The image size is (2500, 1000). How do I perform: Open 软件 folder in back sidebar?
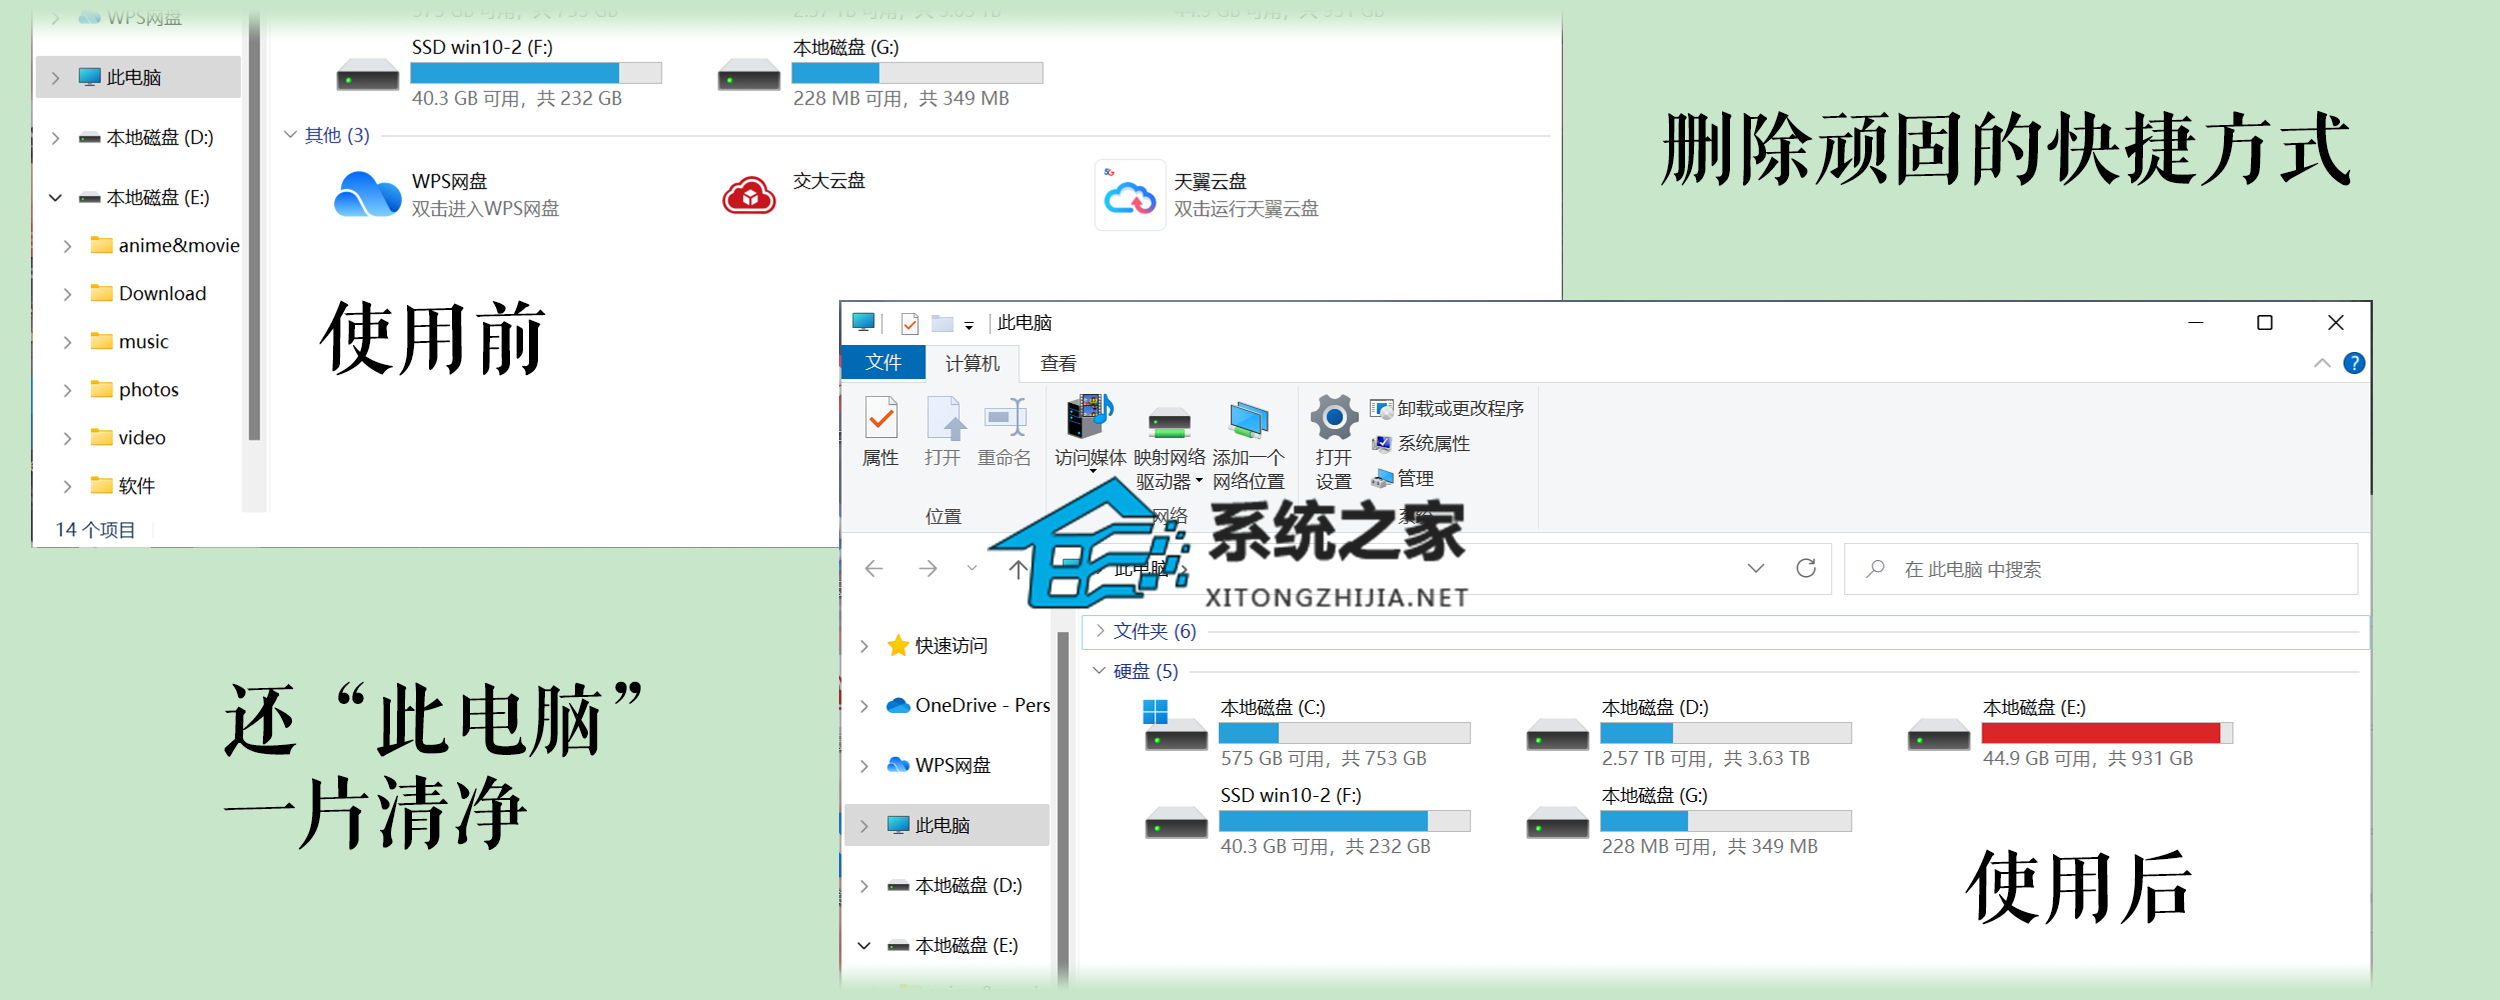pos(122,486)
